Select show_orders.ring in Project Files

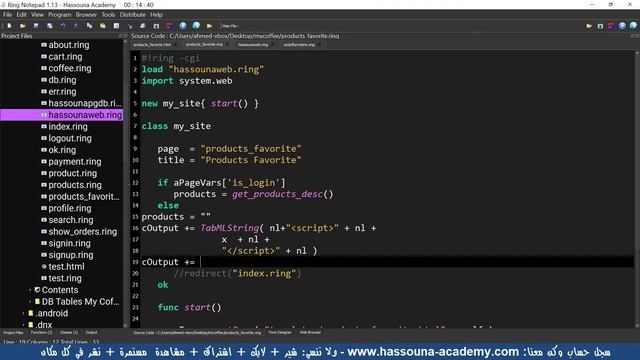[82, 232]
